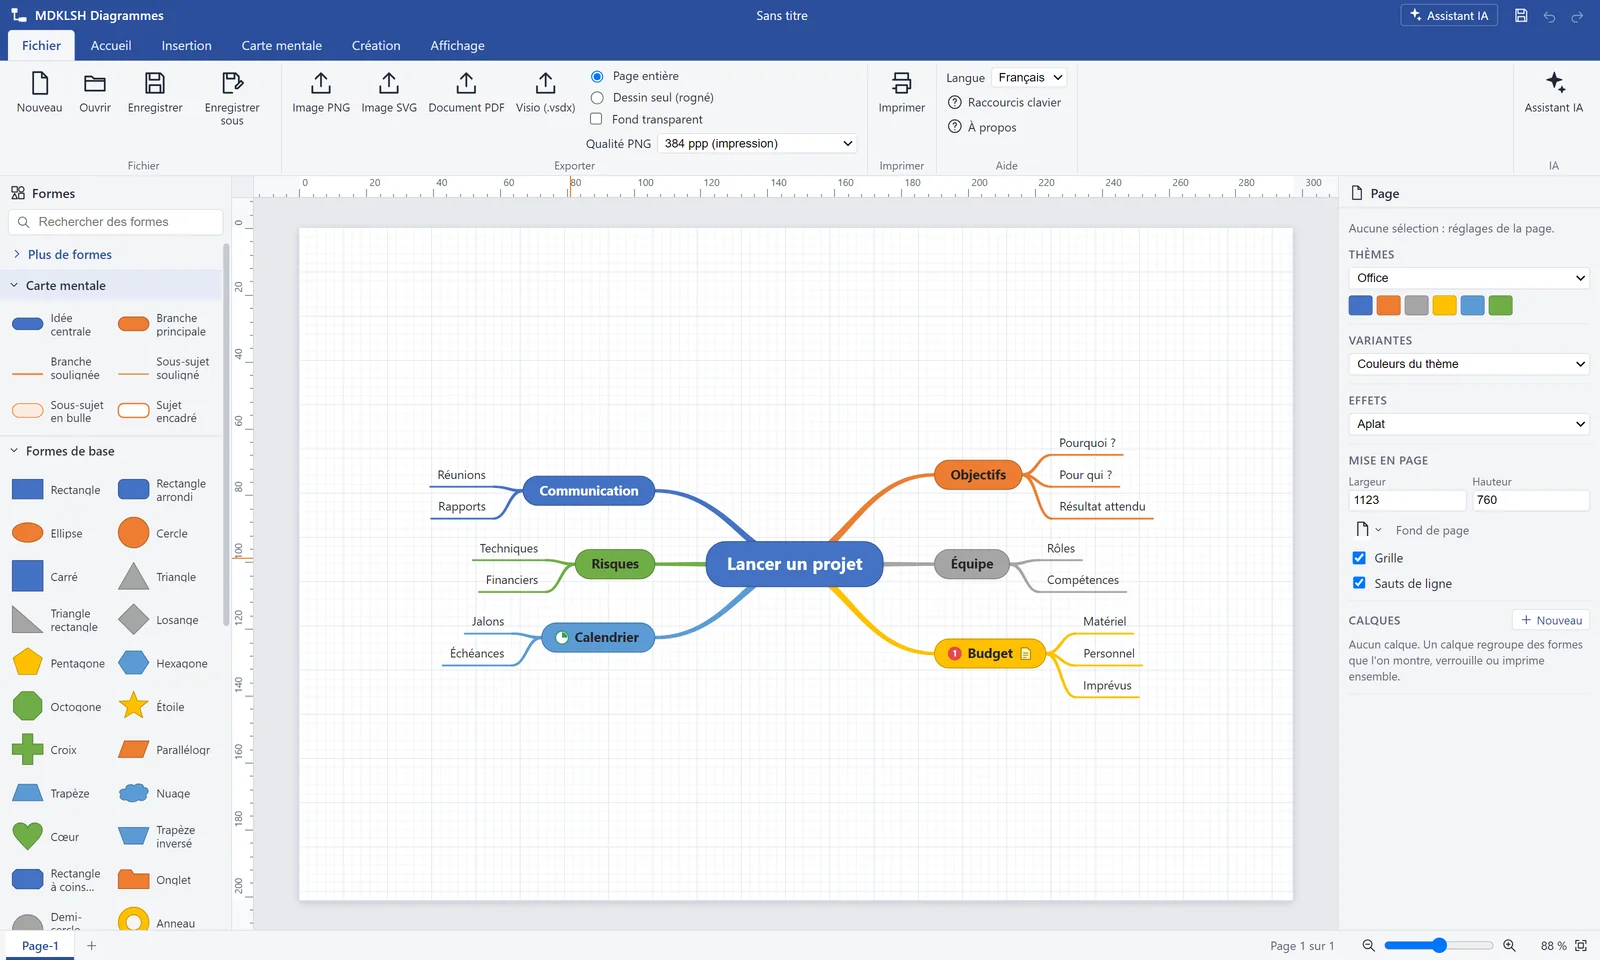
Task: Select the Page entière radio option
Action: tap(597, 76)
